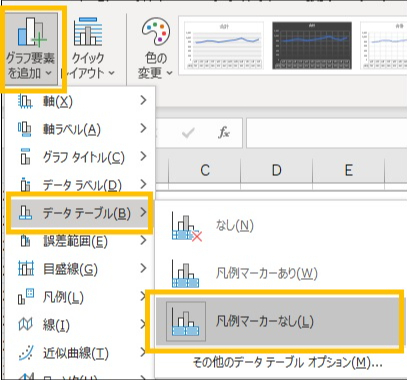This screenshot has height=380, width=407.
Task: Expand the arrow beside データ テーブル(B)
Action: (x=143, y=212)
